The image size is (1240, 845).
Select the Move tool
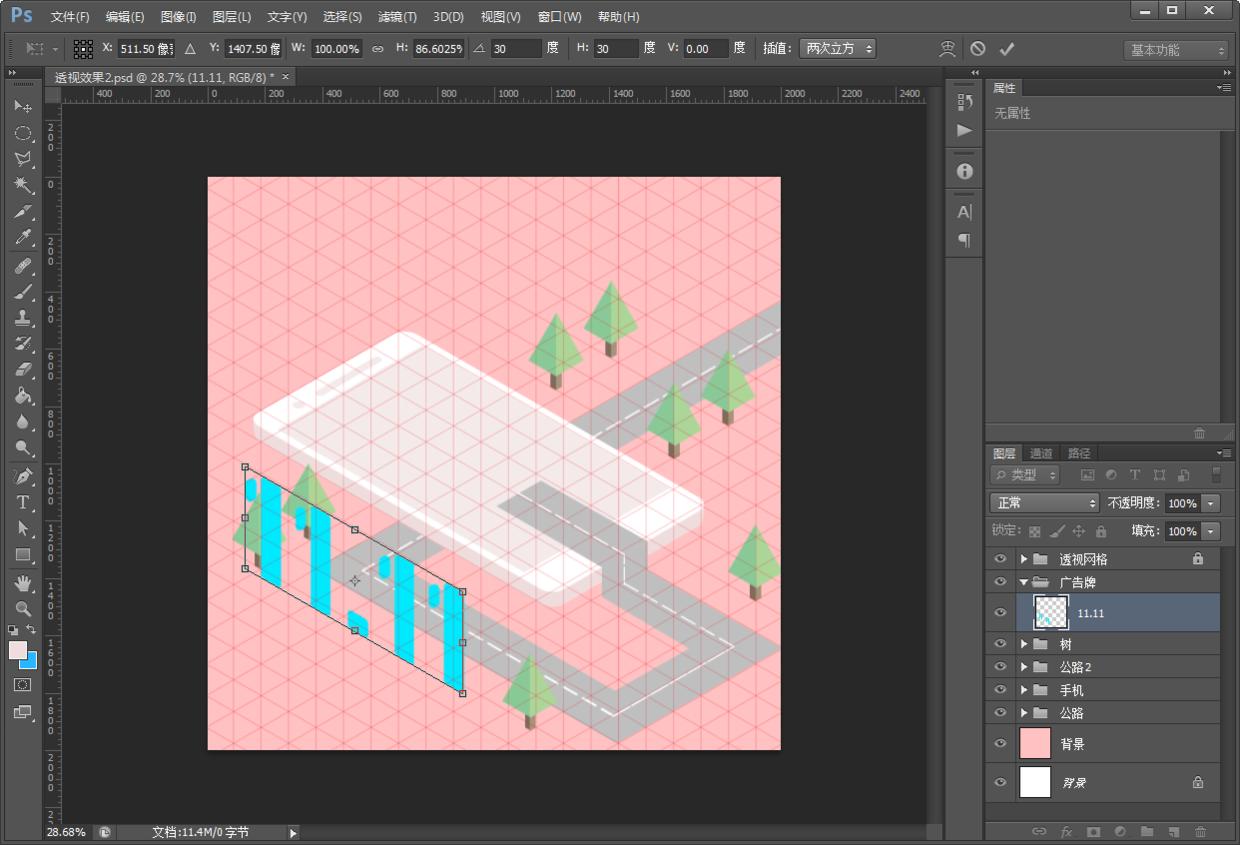(x=22, y=106)
